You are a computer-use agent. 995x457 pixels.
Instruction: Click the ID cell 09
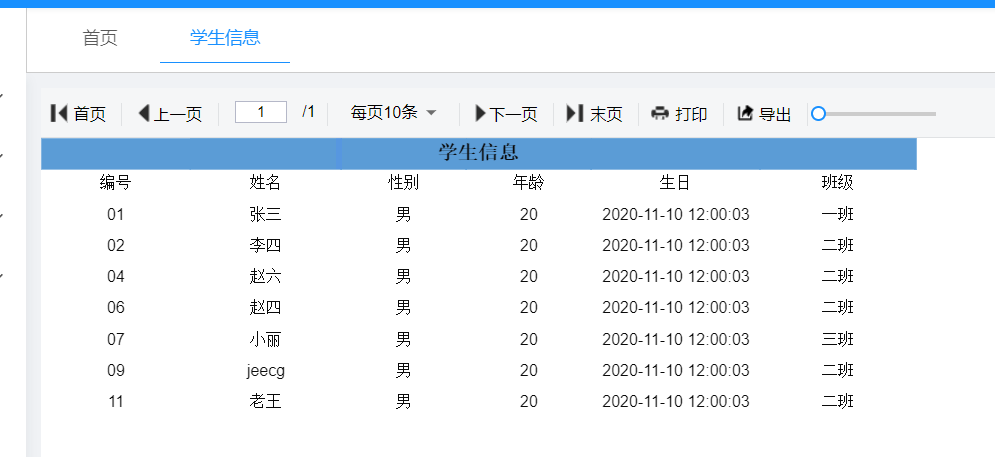tap(115, 370)
